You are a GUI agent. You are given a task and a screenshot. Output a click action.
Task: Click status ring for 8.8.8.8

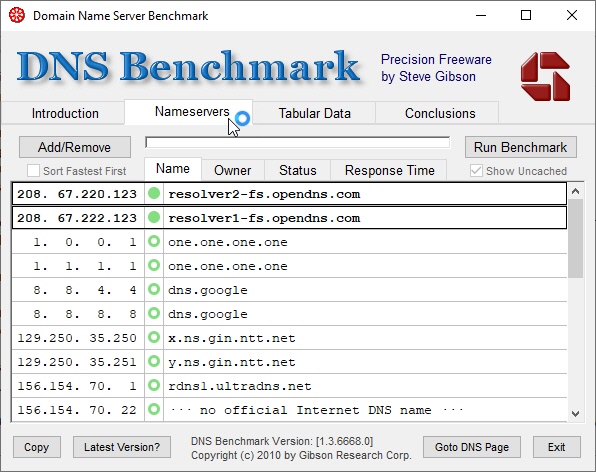coord(154,313)
